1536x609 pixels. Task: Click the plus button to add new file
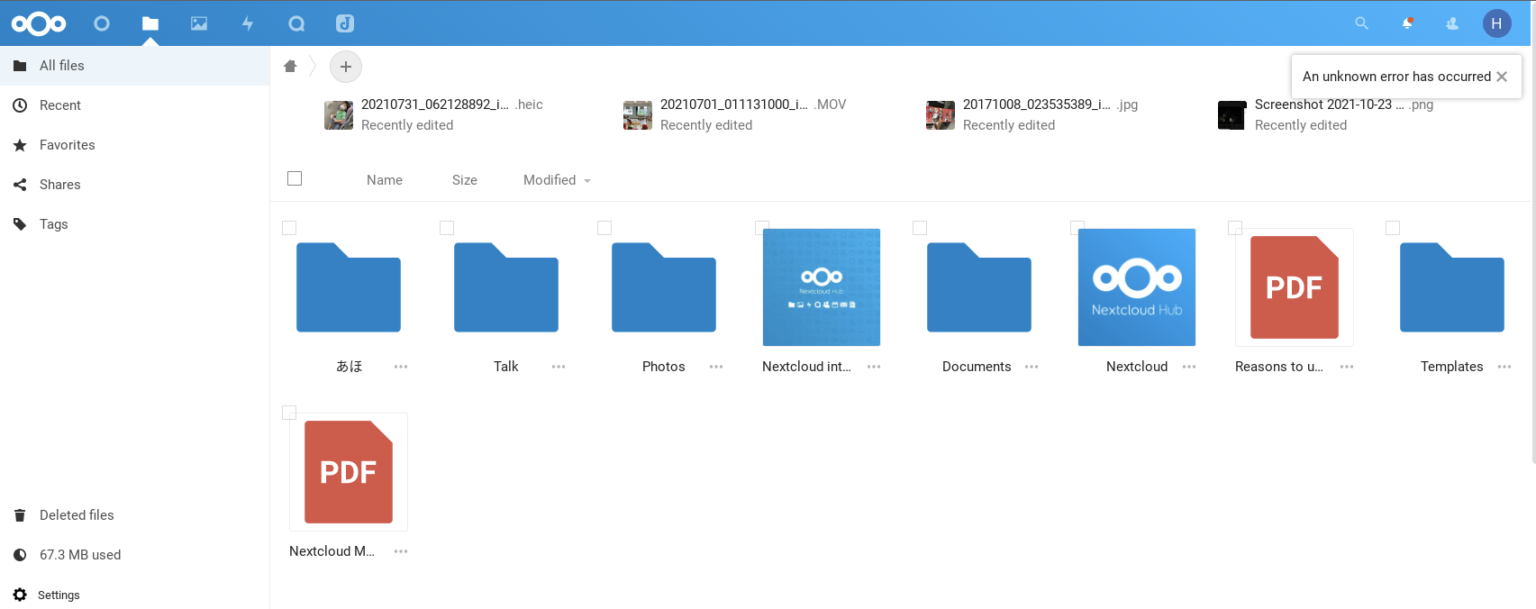click(345, 66)
